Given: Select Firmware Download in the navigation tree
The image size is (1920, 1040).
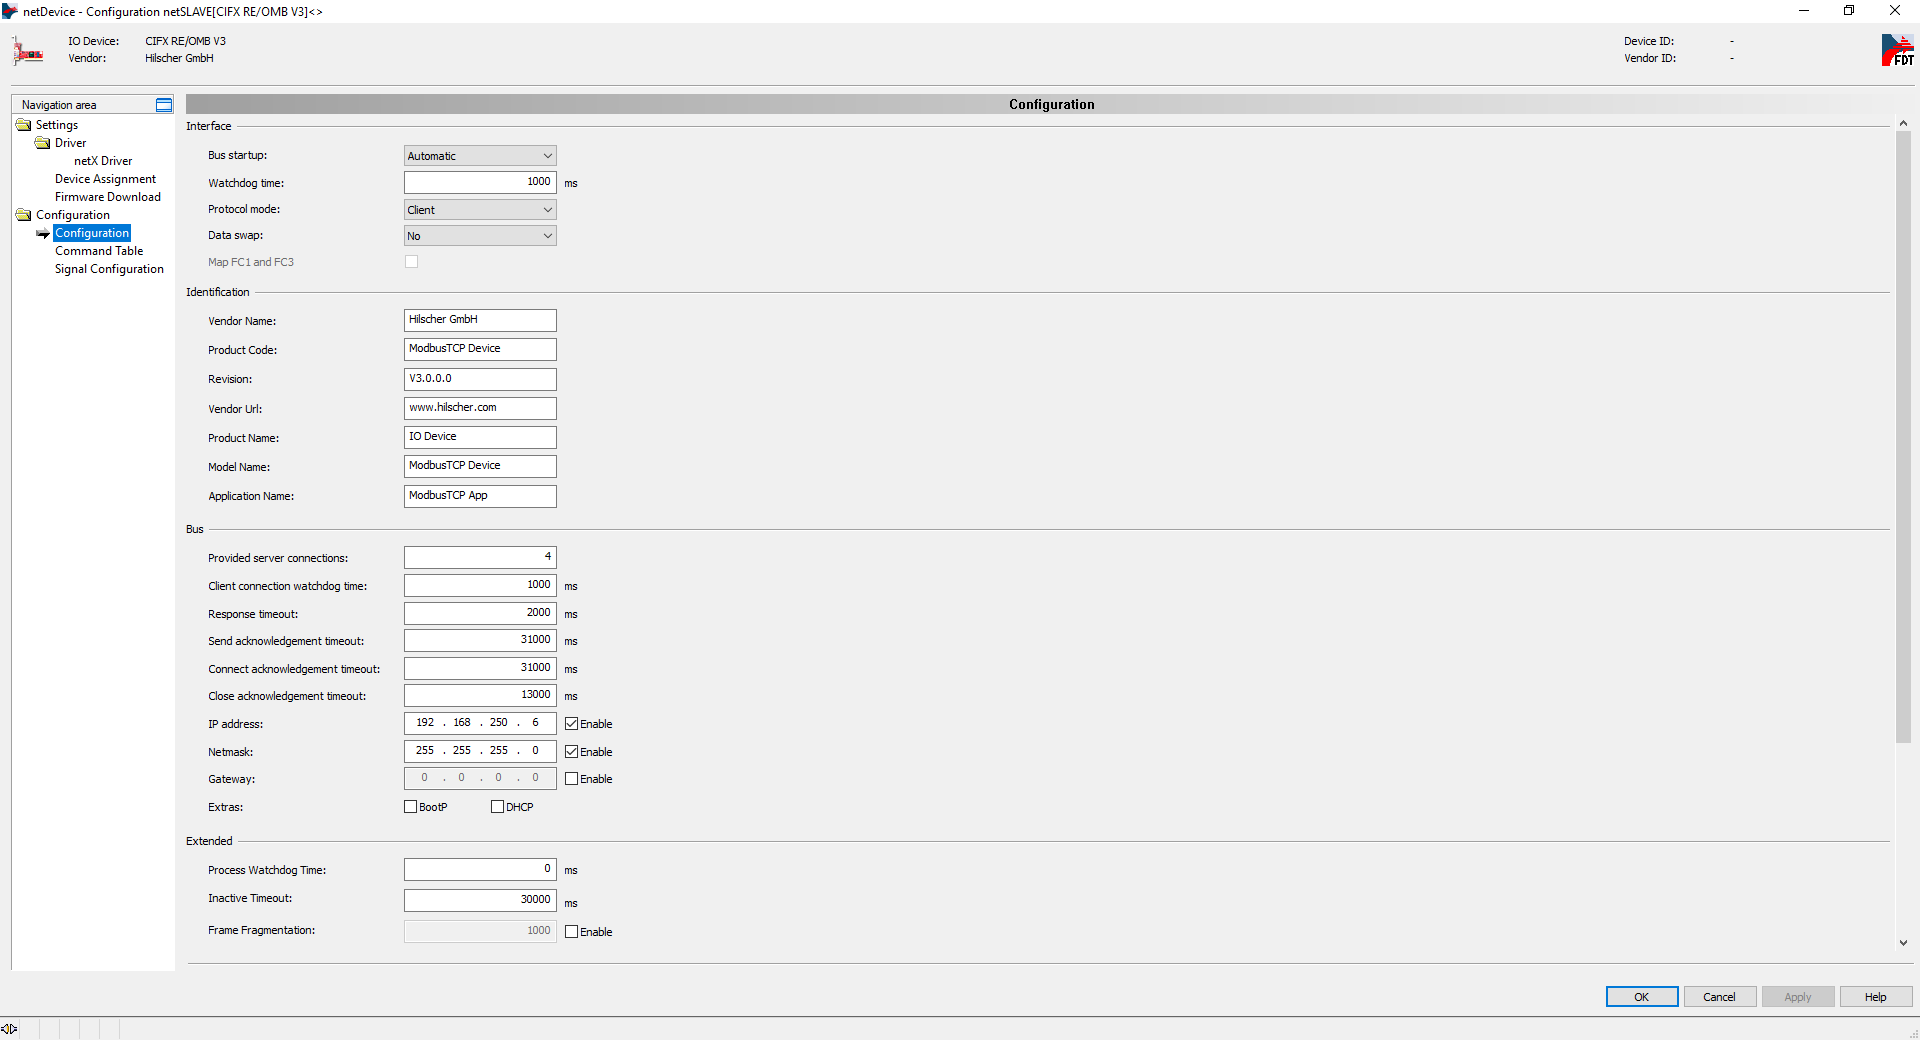Looking at the screenshot, I should pos(107,197).
